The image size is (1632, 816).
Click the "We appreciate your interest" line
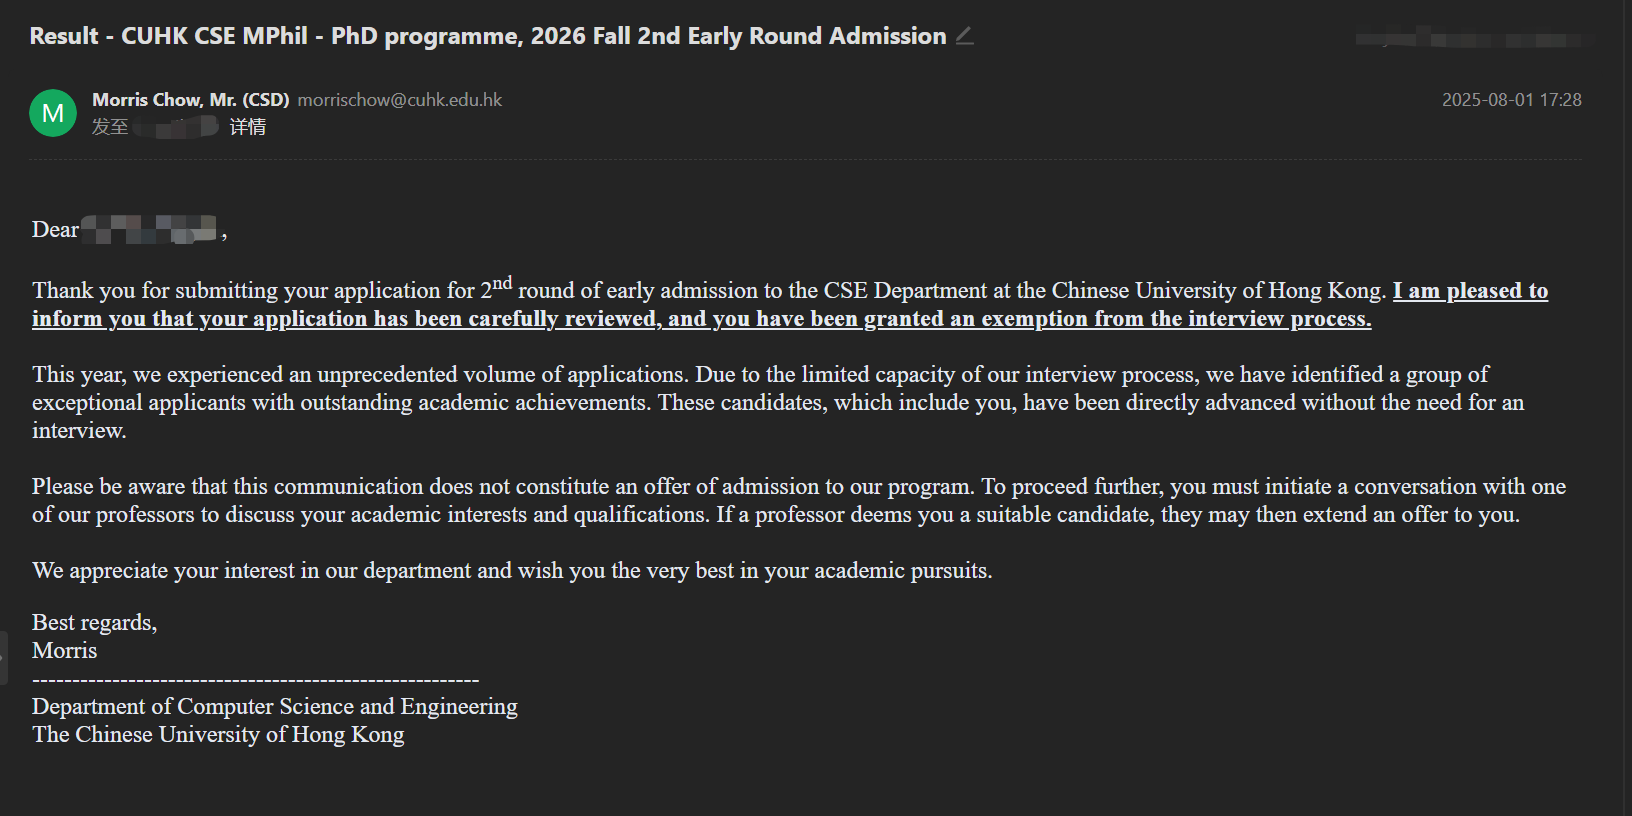click(512, 570)
